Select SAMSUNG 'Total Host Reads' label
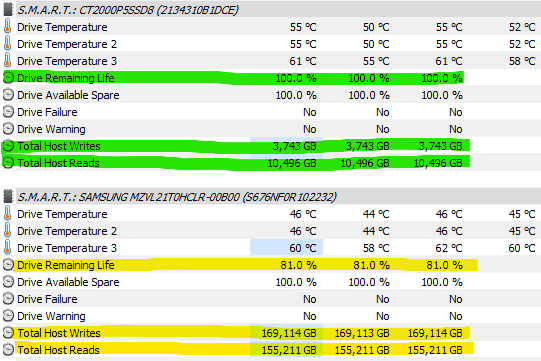 tap(58, 350)
